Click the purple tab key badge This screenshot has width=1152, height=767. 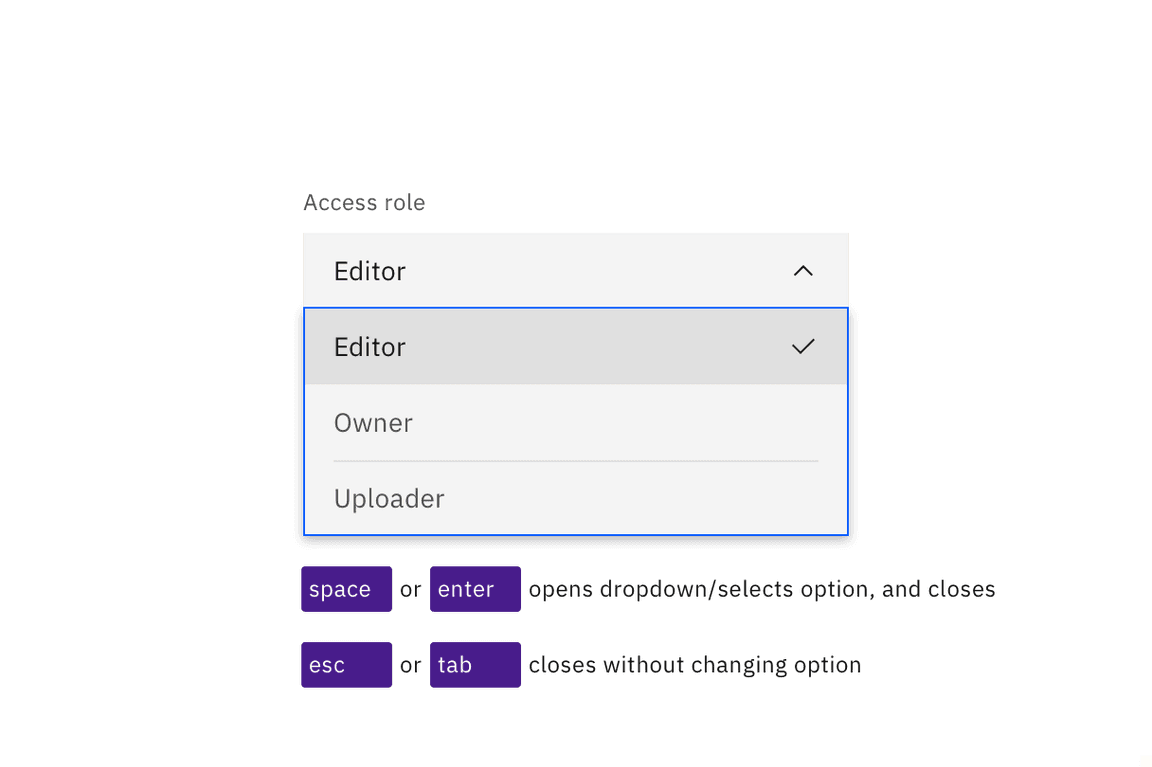(x=476, y=665)
